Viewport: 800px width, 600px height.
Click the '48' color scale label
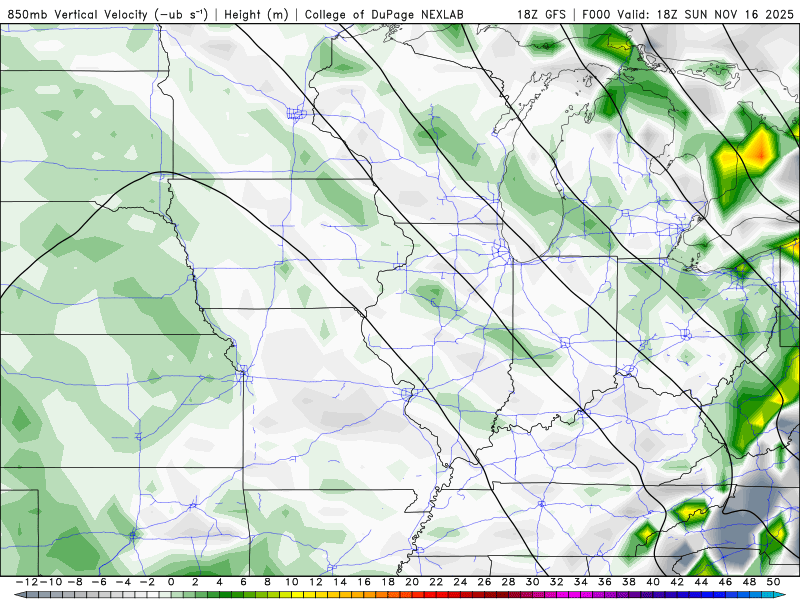749,582
